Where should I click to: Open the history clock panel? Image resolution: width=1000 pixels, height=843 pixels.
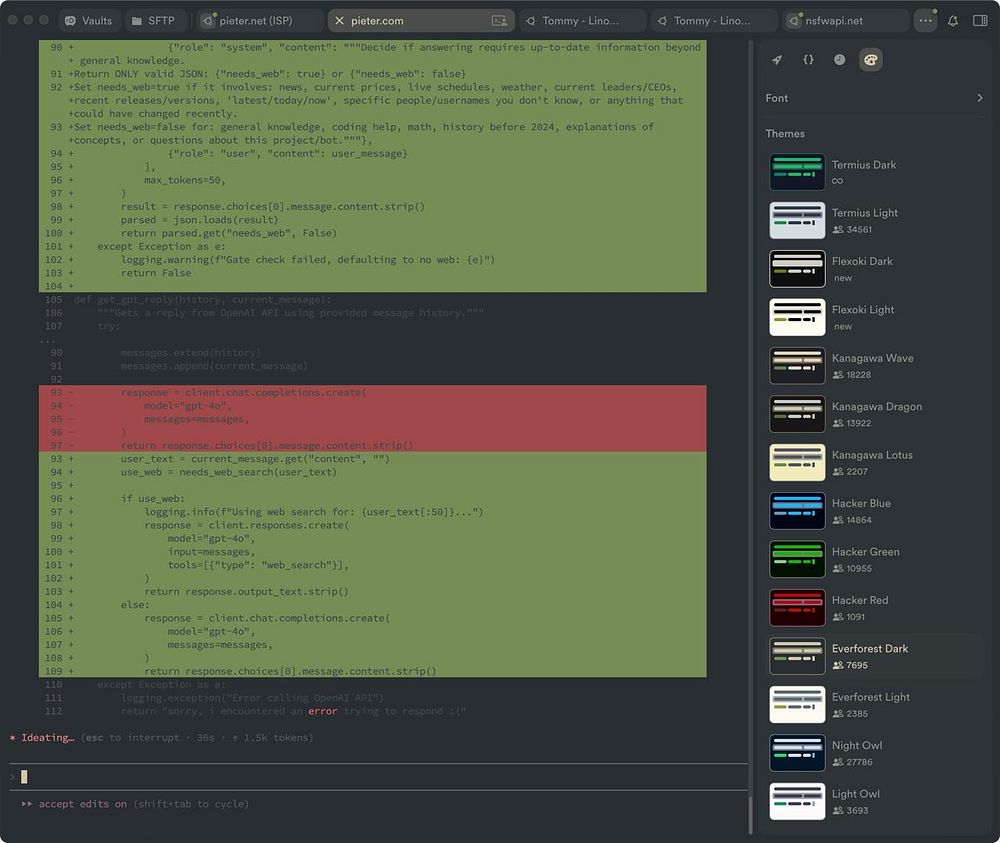839,60
